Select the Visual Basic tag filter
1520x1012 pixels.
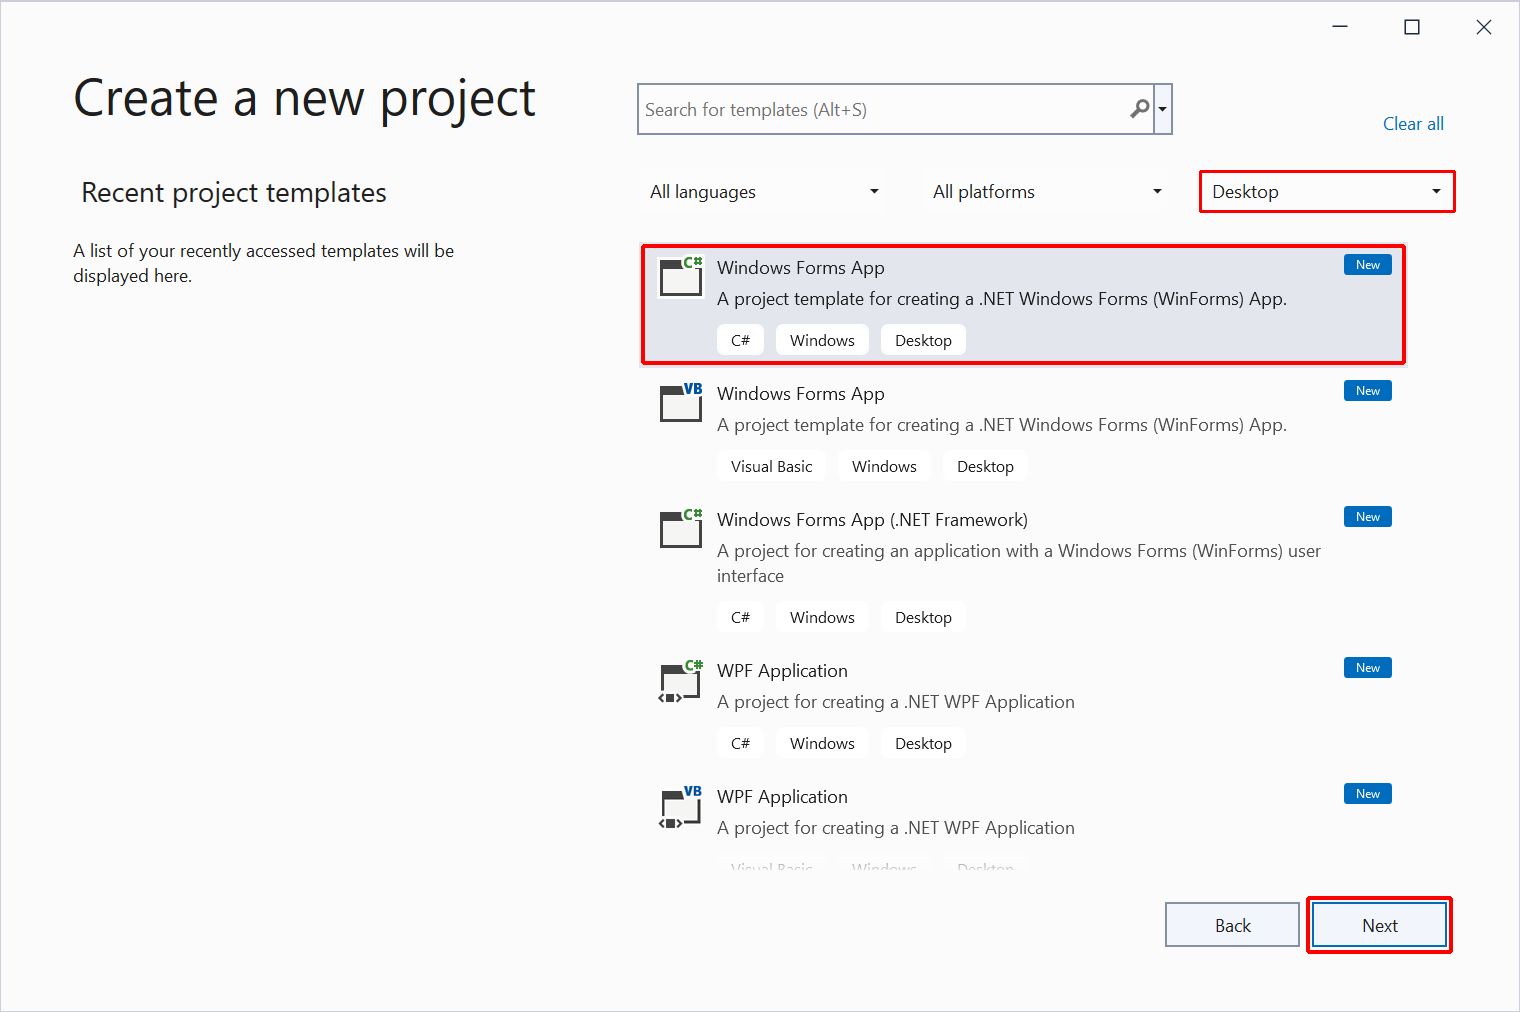tap(771, 465)
